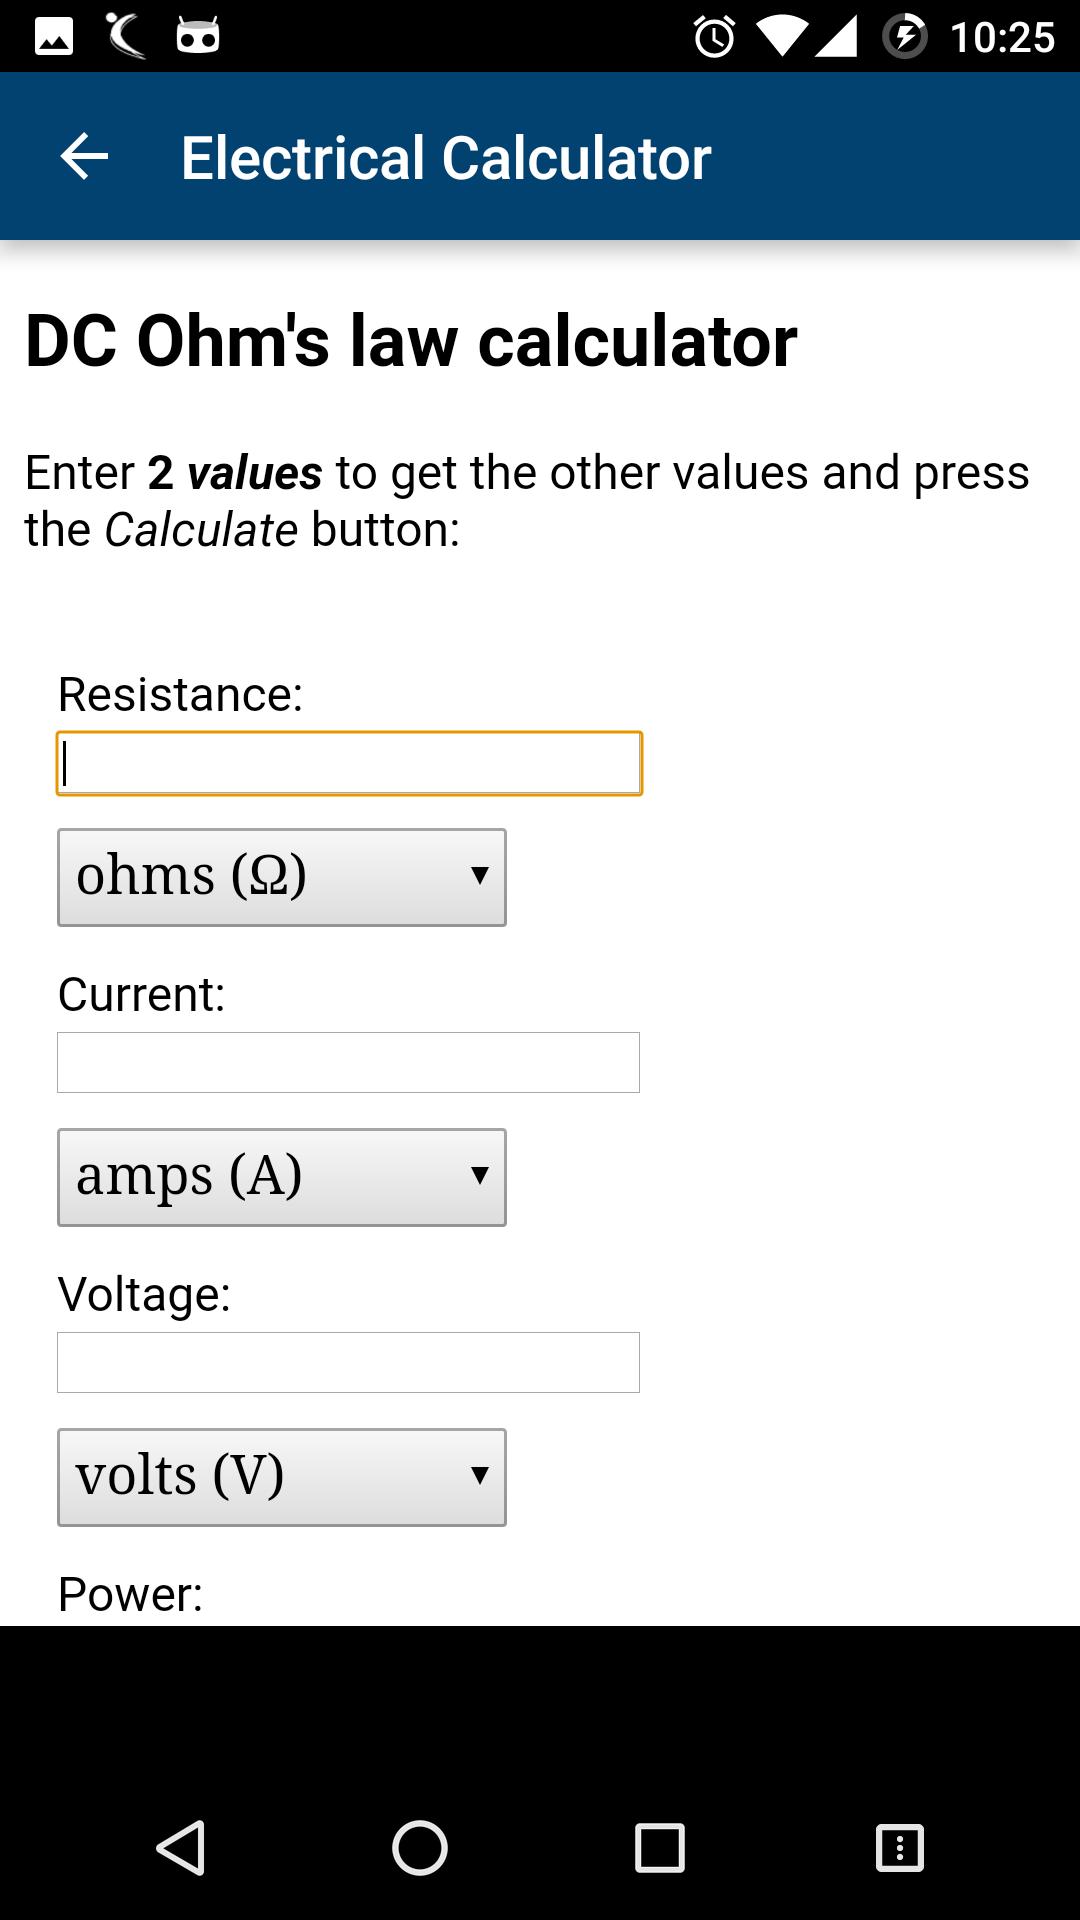Tap the Electrical Calculator title
The image size is (1080, 1920).
tap(446, 158)
